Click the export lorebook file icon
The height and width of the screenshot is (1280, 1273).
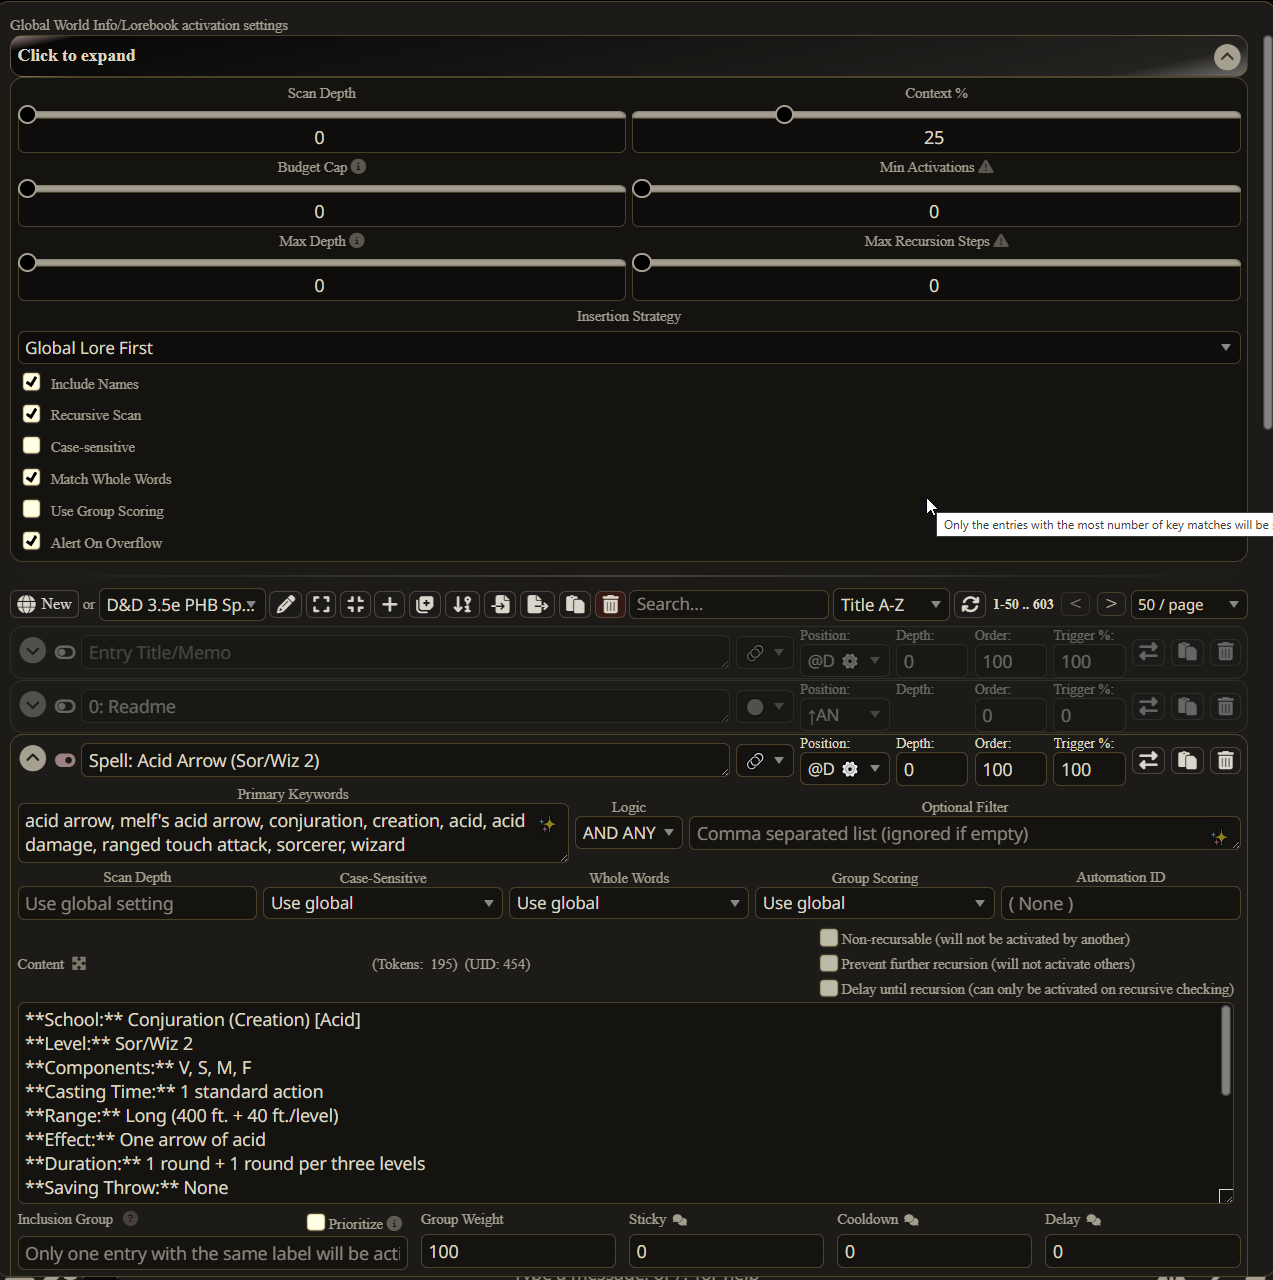click(x=537, y=604)
